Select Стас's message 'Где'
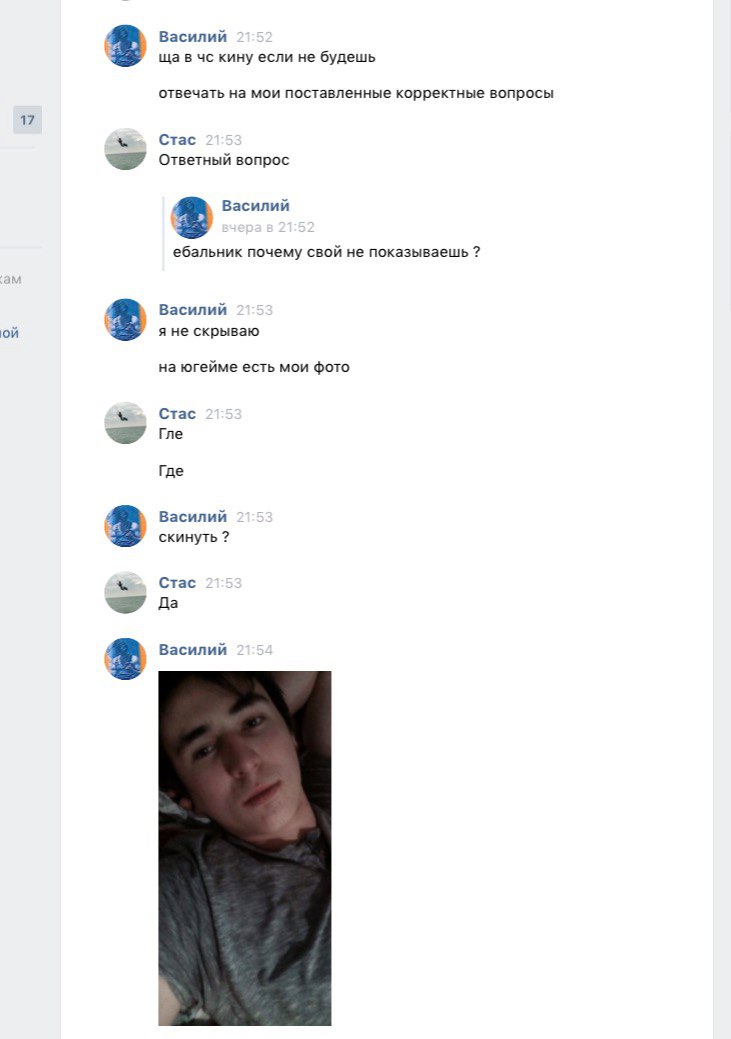The image size is (731, 1039). click(171, 471)
